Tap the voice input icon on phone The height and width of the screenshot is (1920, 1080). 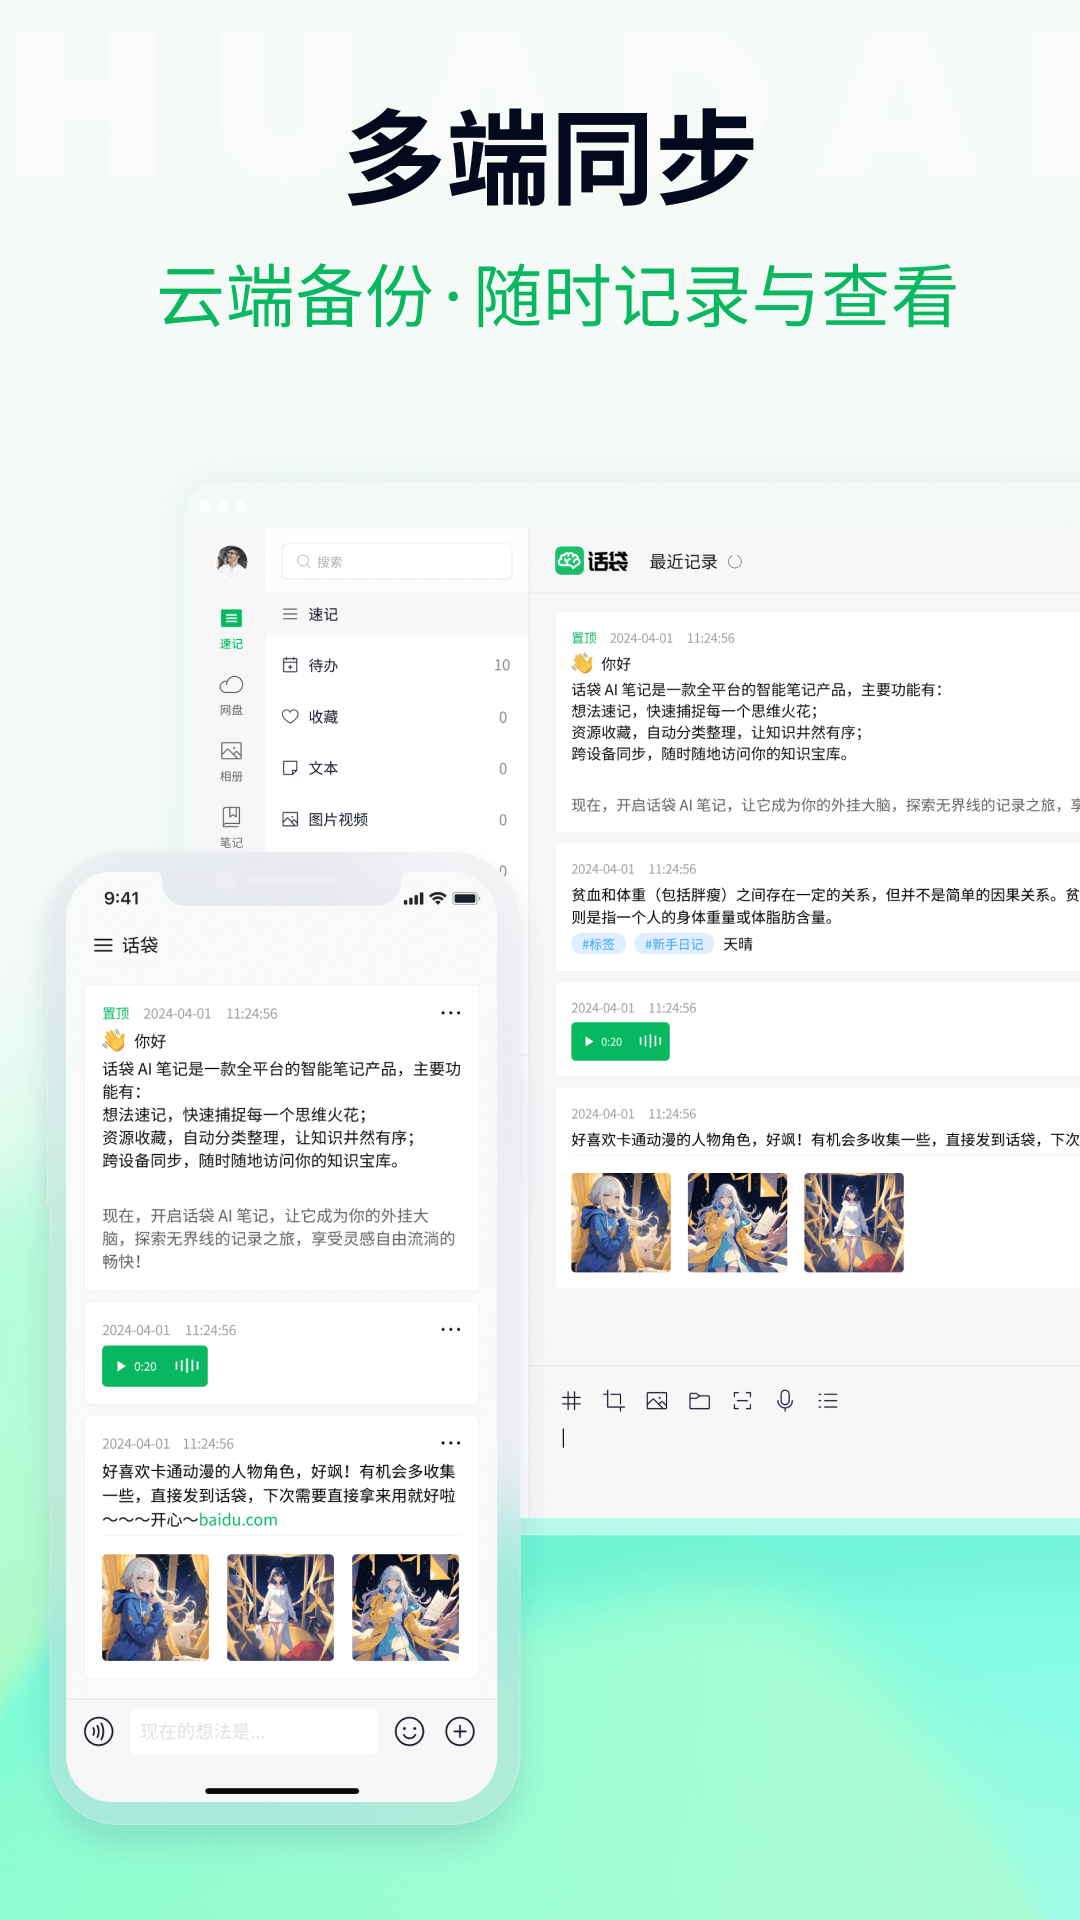point(99,1731)
